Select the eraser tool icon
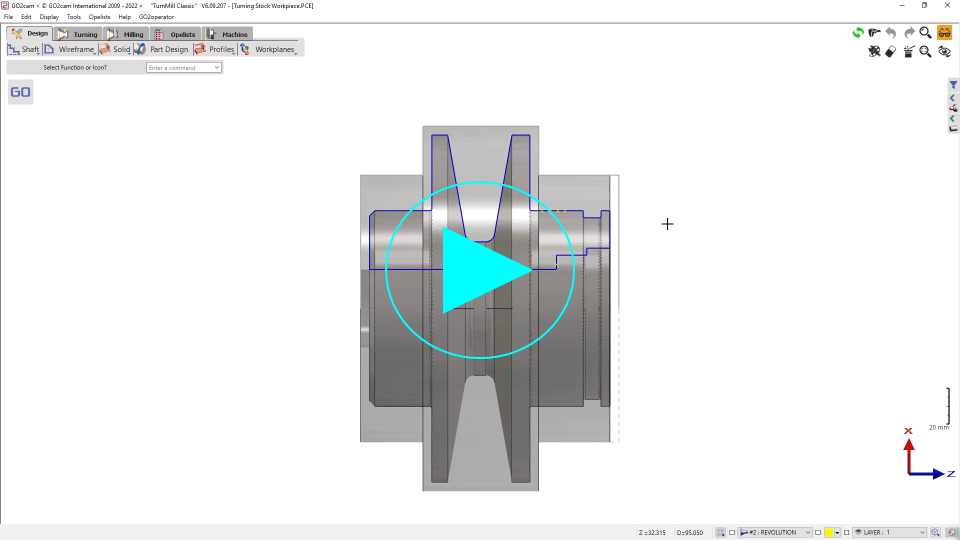Image resolution: width=960 pixels, height=540 pixels. 891,51
